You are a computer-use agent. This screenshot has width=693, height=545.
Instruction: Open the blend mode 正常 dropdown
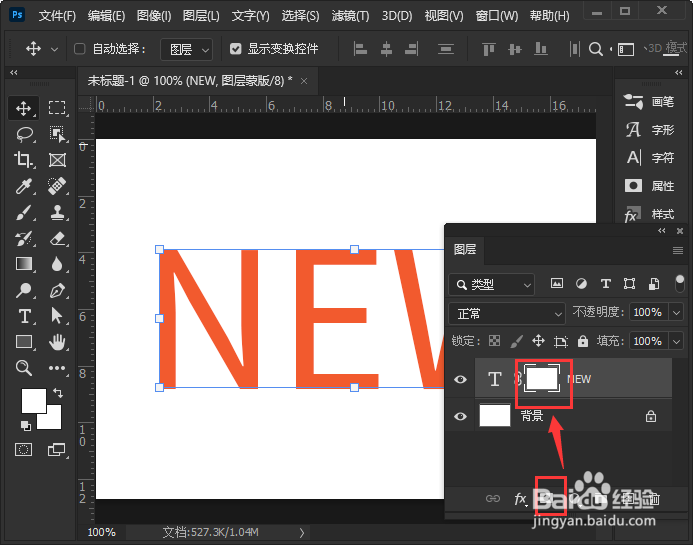(507, 314)
